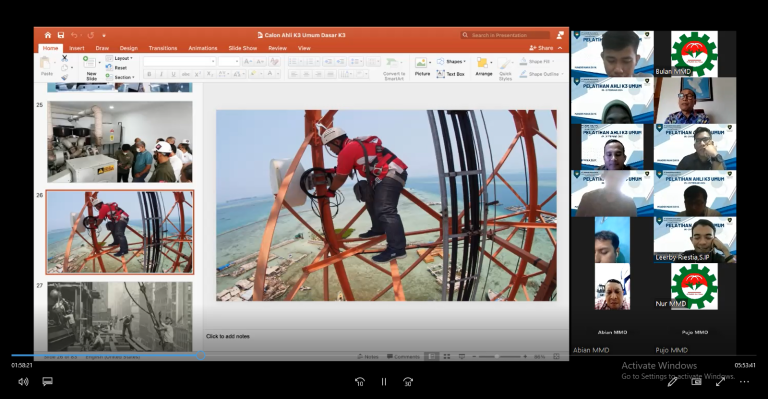Open the Animations ribbon tab
Viewport: 768px width, 399px height.
click(x=203, y=48)
